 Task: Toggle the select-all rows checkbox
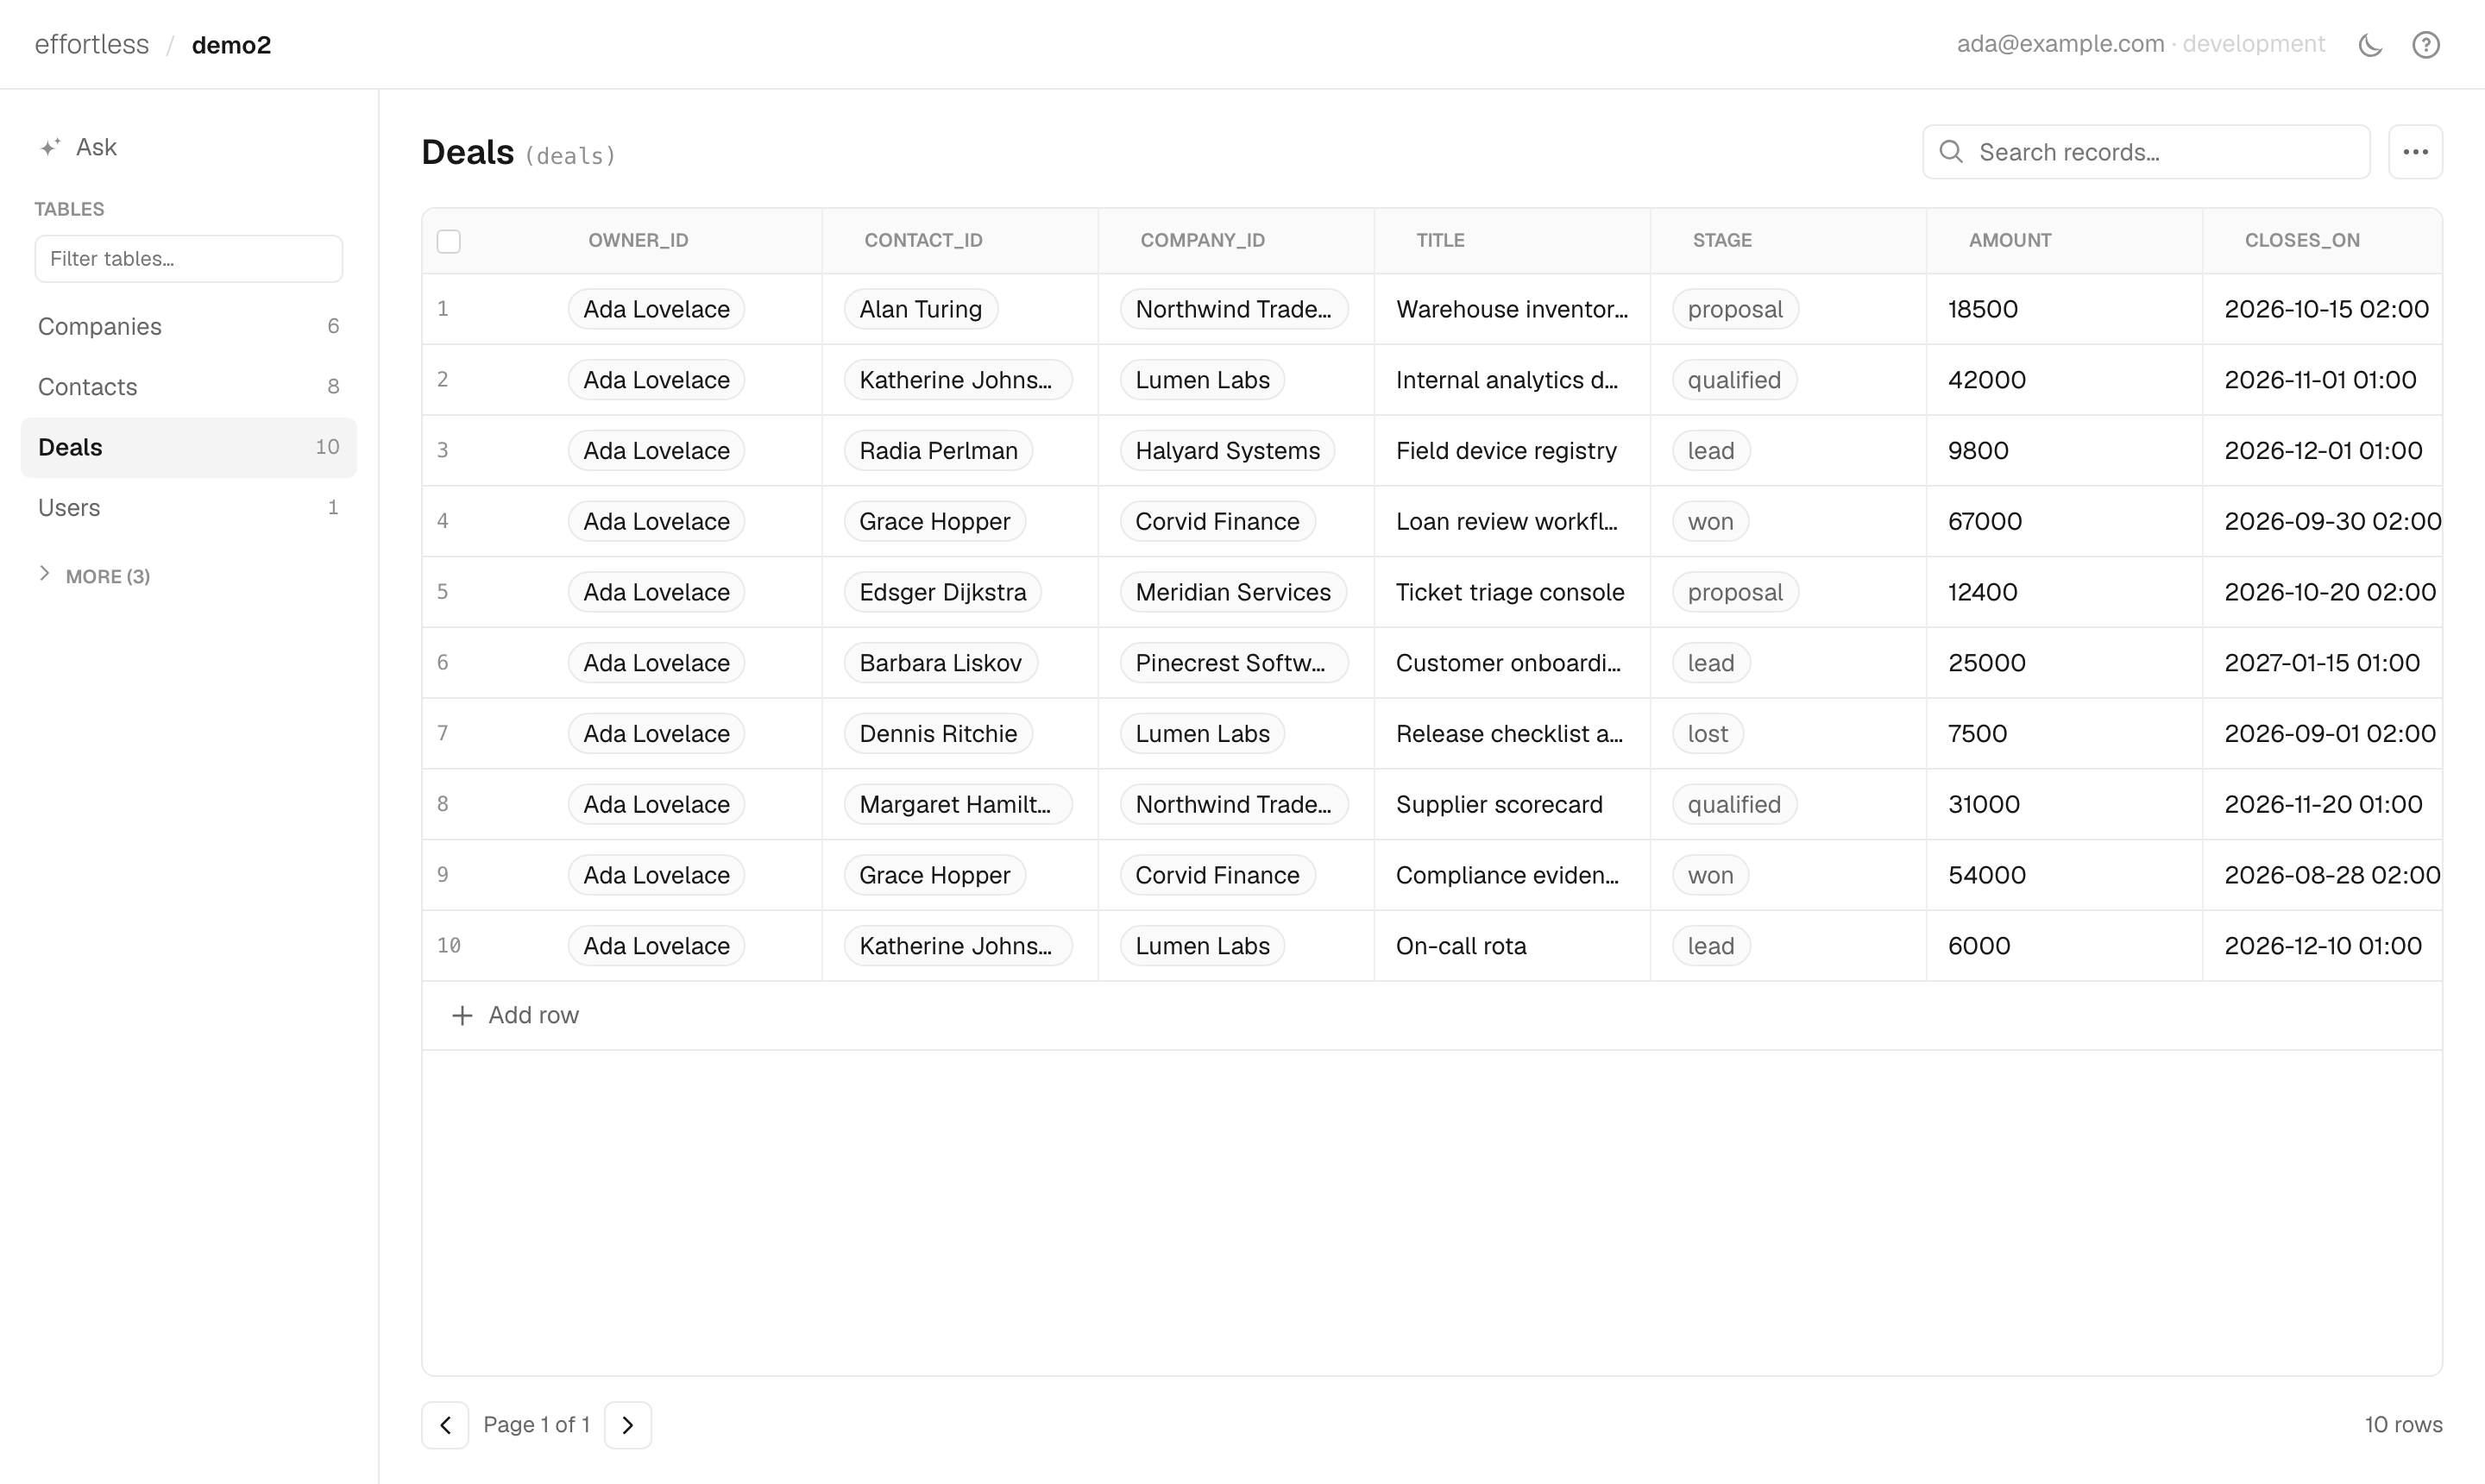(449, 241)
